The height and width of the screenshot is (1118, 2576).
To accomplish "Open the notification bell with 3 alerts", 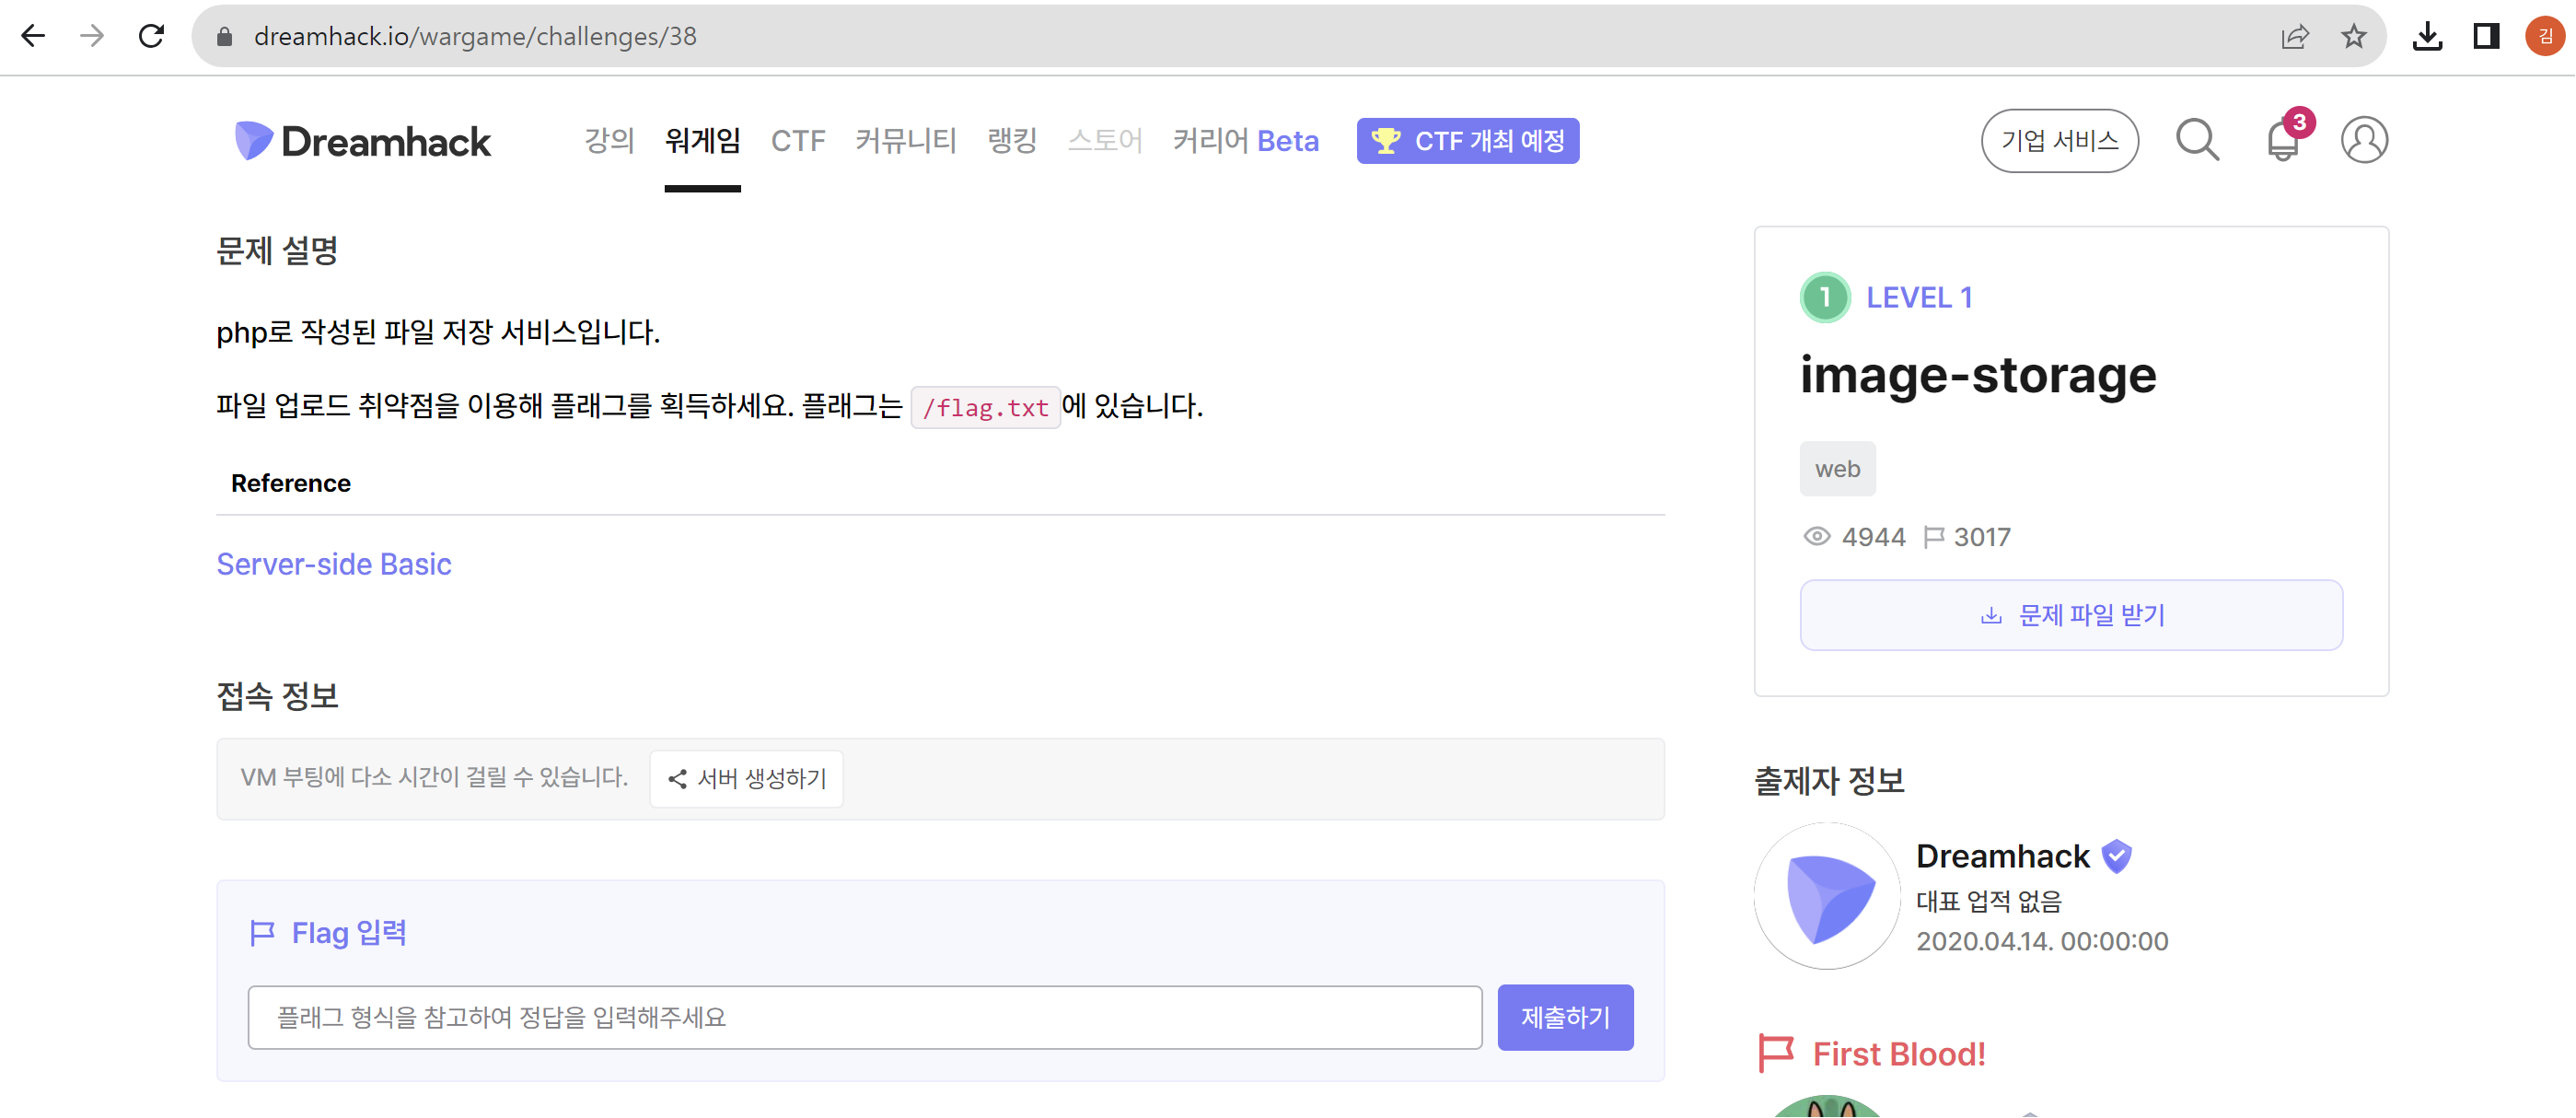I will [x=2283, y=140].
